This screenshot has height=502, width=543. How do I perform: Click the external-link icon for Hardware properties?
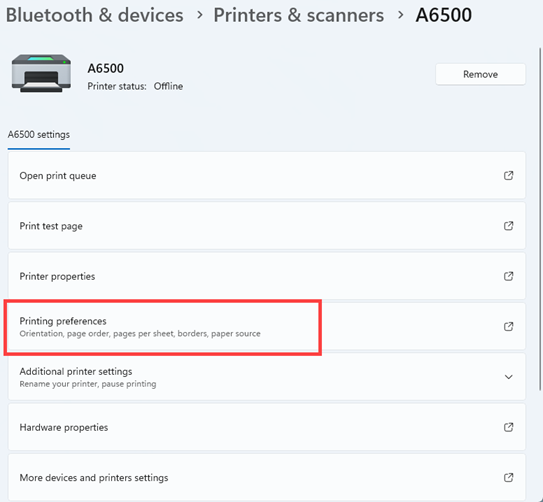click(508, 427)
